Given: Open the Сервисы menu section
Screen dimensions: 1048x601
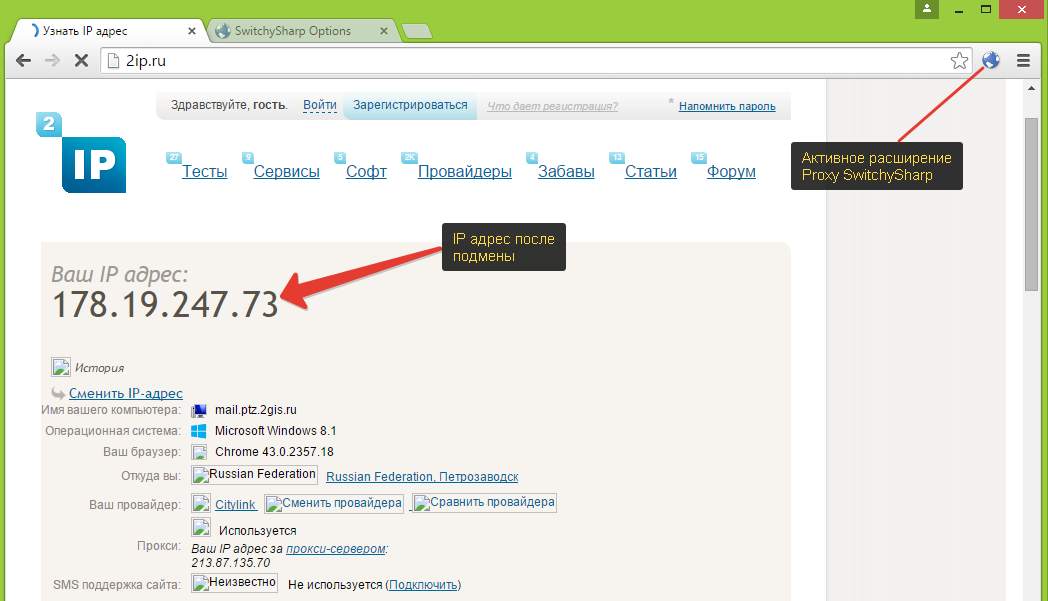Looking at the screenshot, I should tap(287, 171).
